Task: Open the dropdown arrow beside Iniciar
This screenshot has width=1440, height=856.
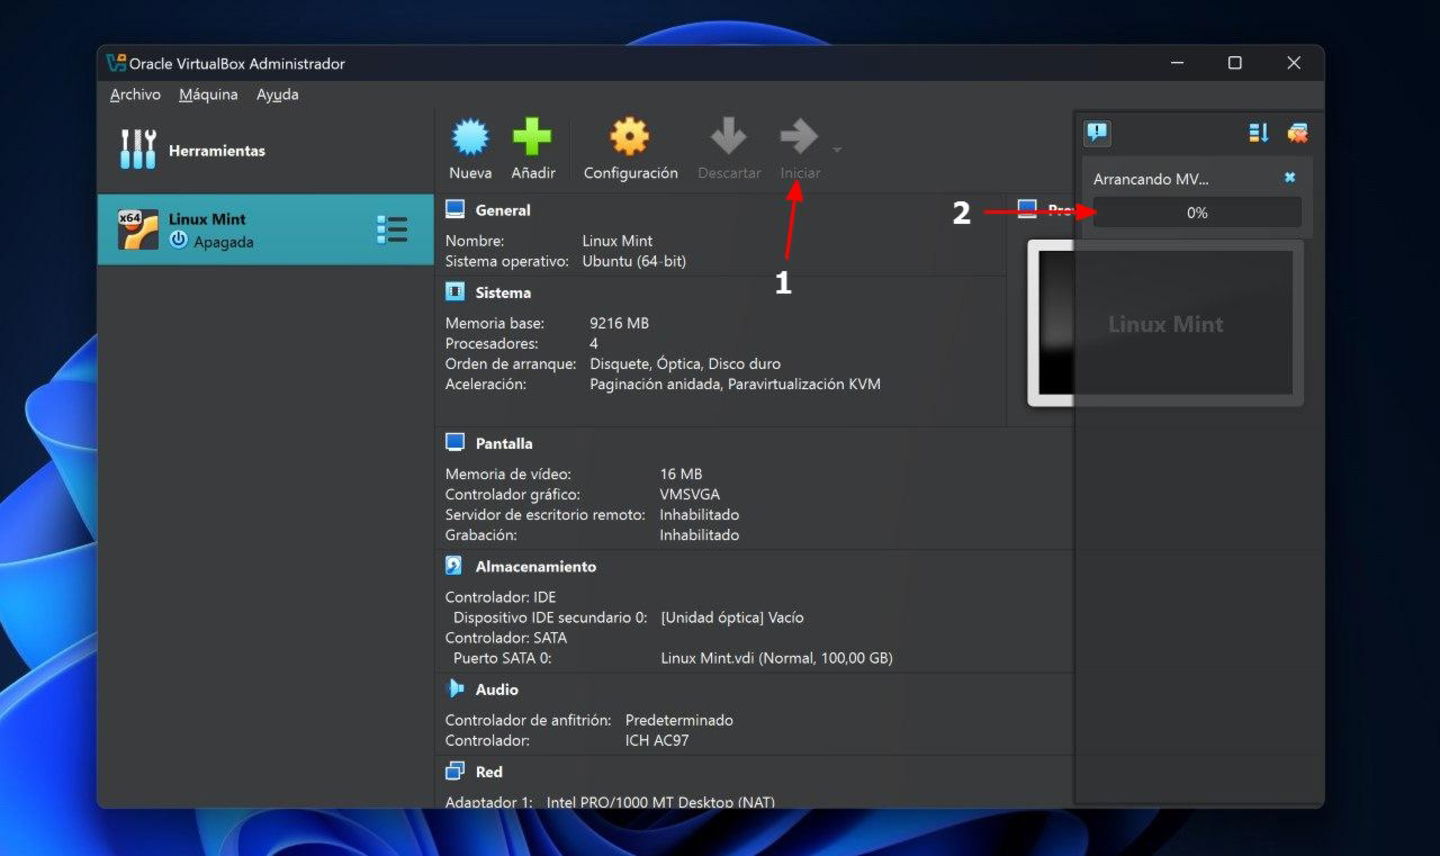Action: click(x=837, y=150)
